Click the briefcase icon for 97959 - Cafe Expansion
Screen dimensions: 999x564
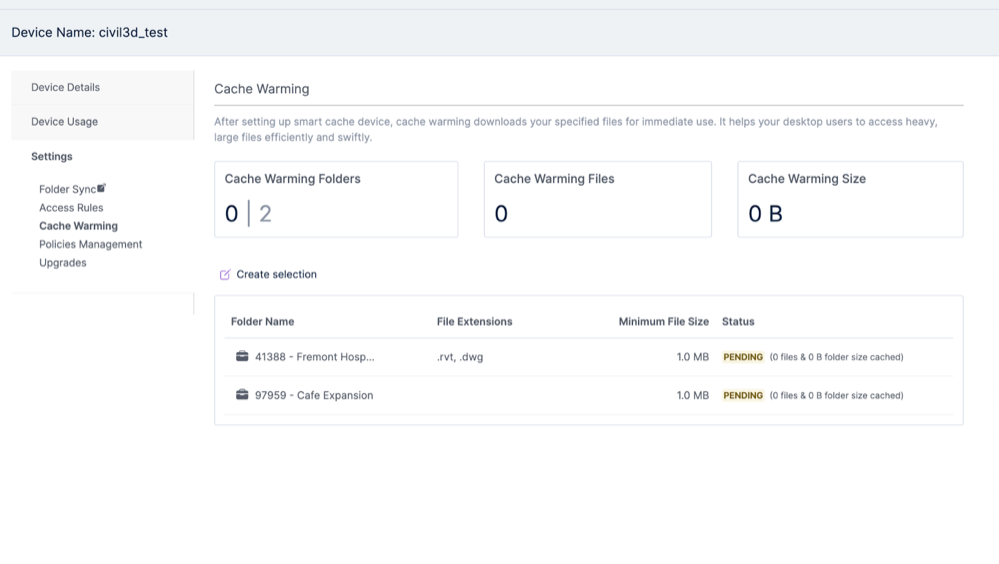(242, 394)
